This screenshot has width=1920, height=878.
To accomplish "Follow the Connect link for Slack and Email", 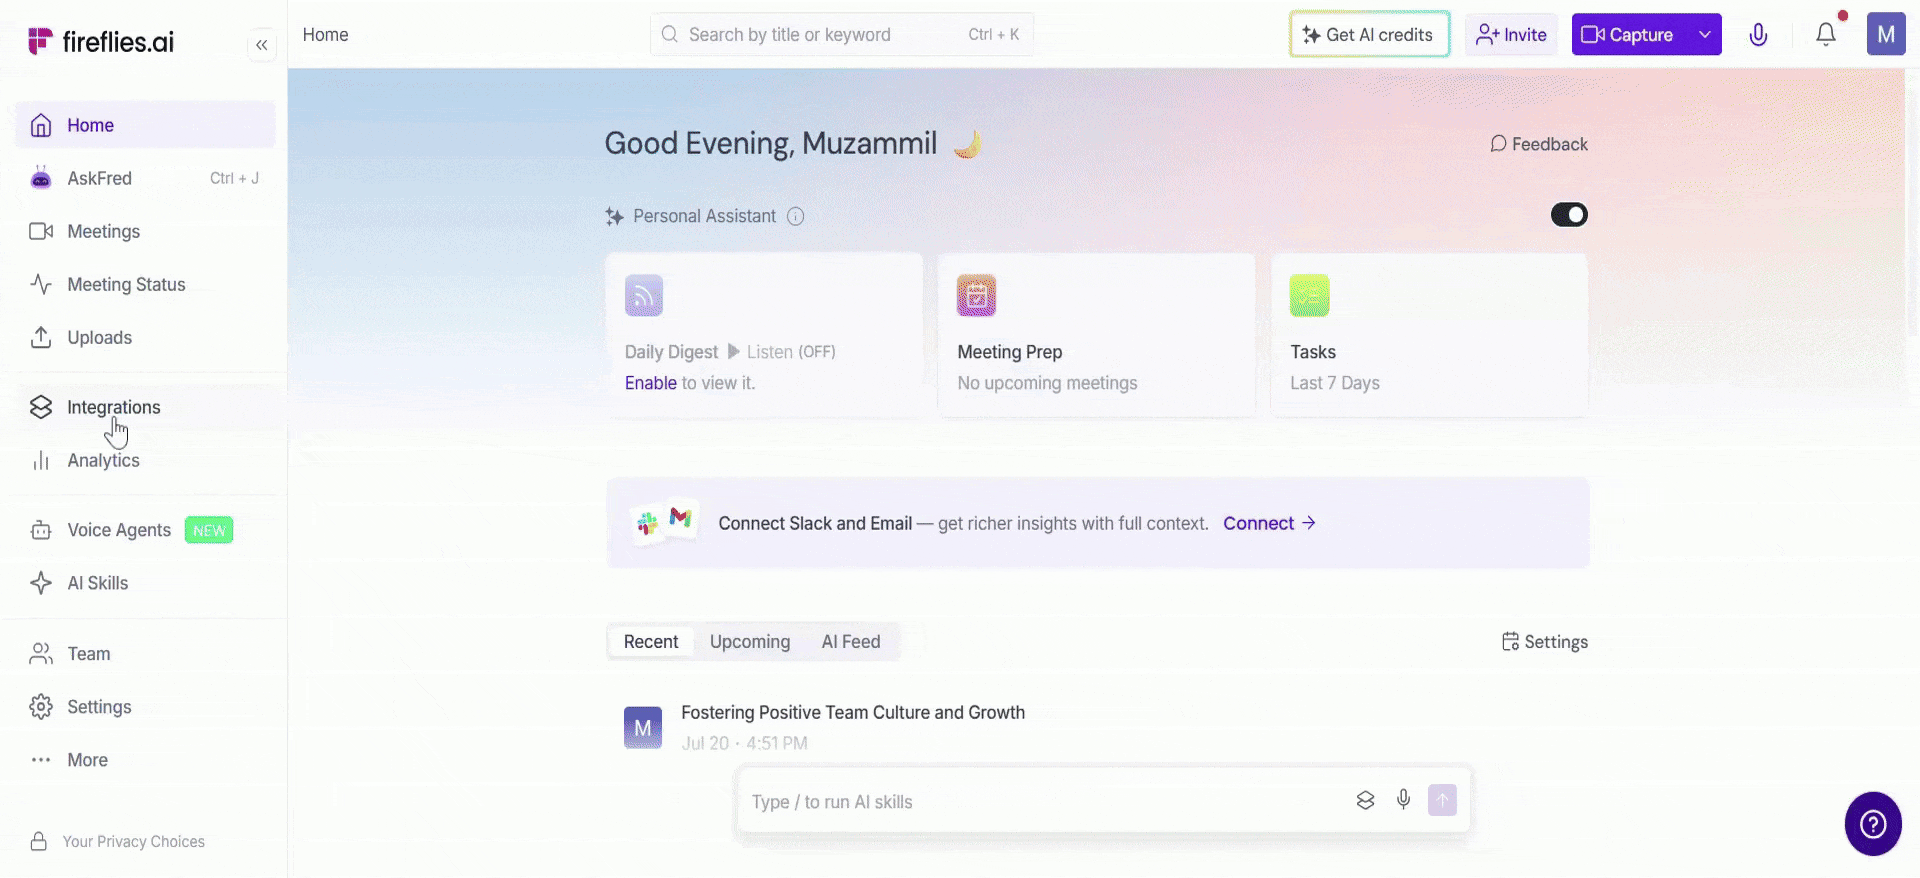I will (1269, 523).
